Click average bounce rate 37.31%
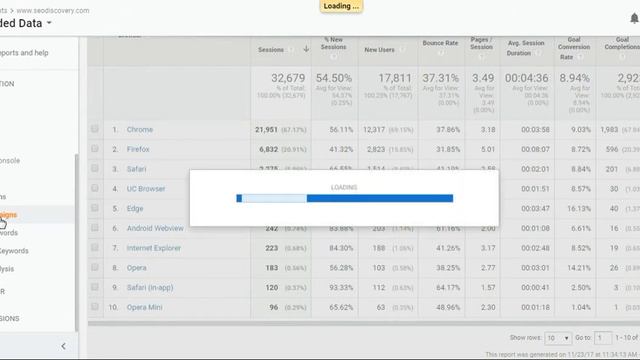The height and width of the screenshot is (360, 640). click(440, 78)
